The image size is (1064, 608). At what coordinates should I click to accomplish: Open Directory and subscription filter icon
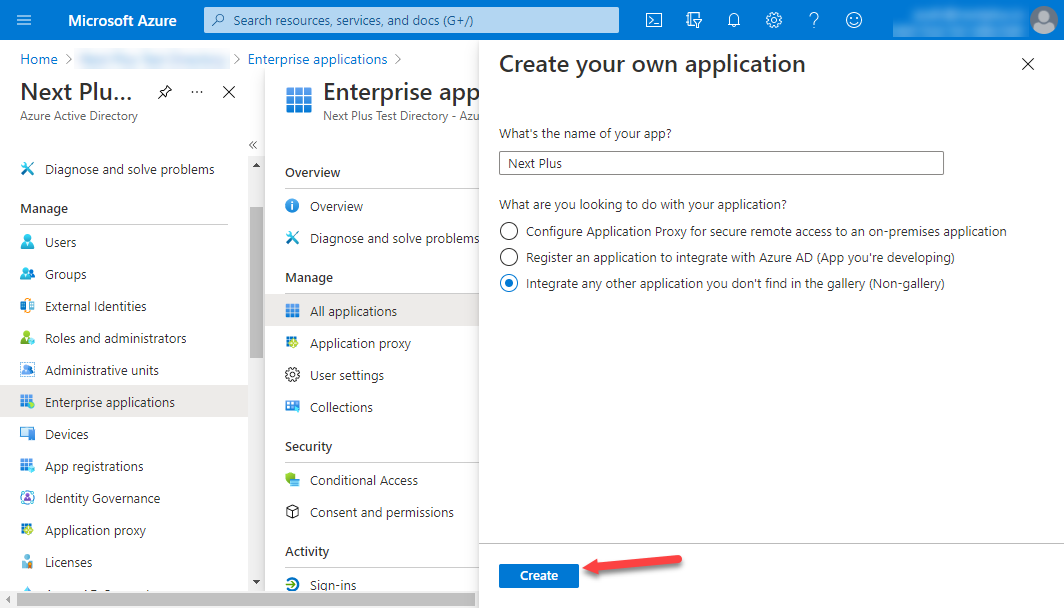point(694,20)
